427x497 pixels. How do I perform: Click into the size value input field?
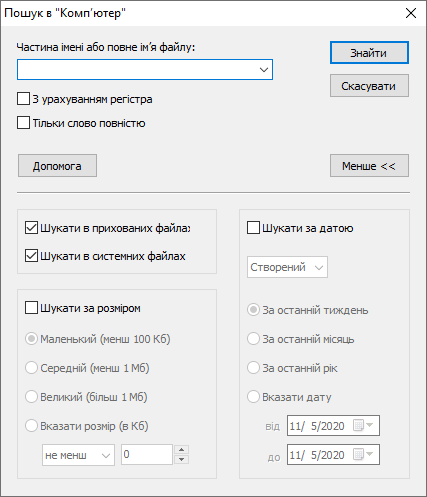tap(147, 454)
